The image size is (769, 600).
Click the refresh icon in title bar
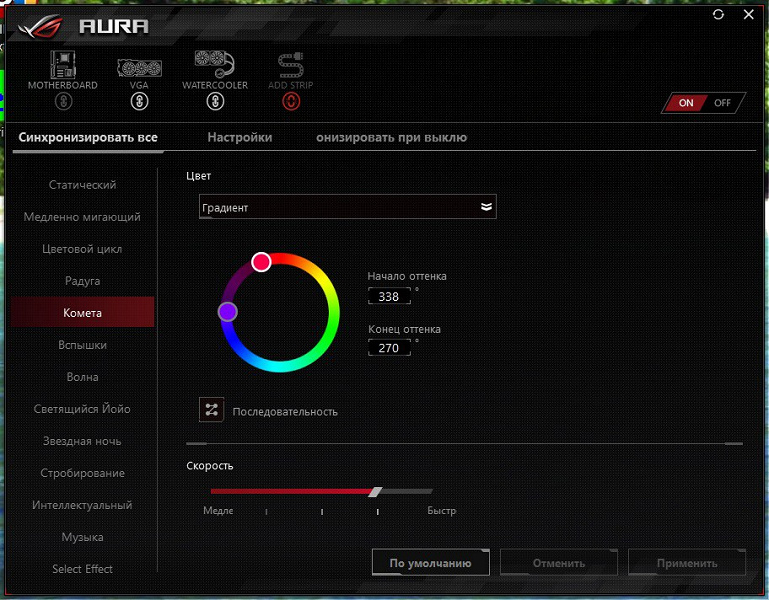(x=718, y=14)
